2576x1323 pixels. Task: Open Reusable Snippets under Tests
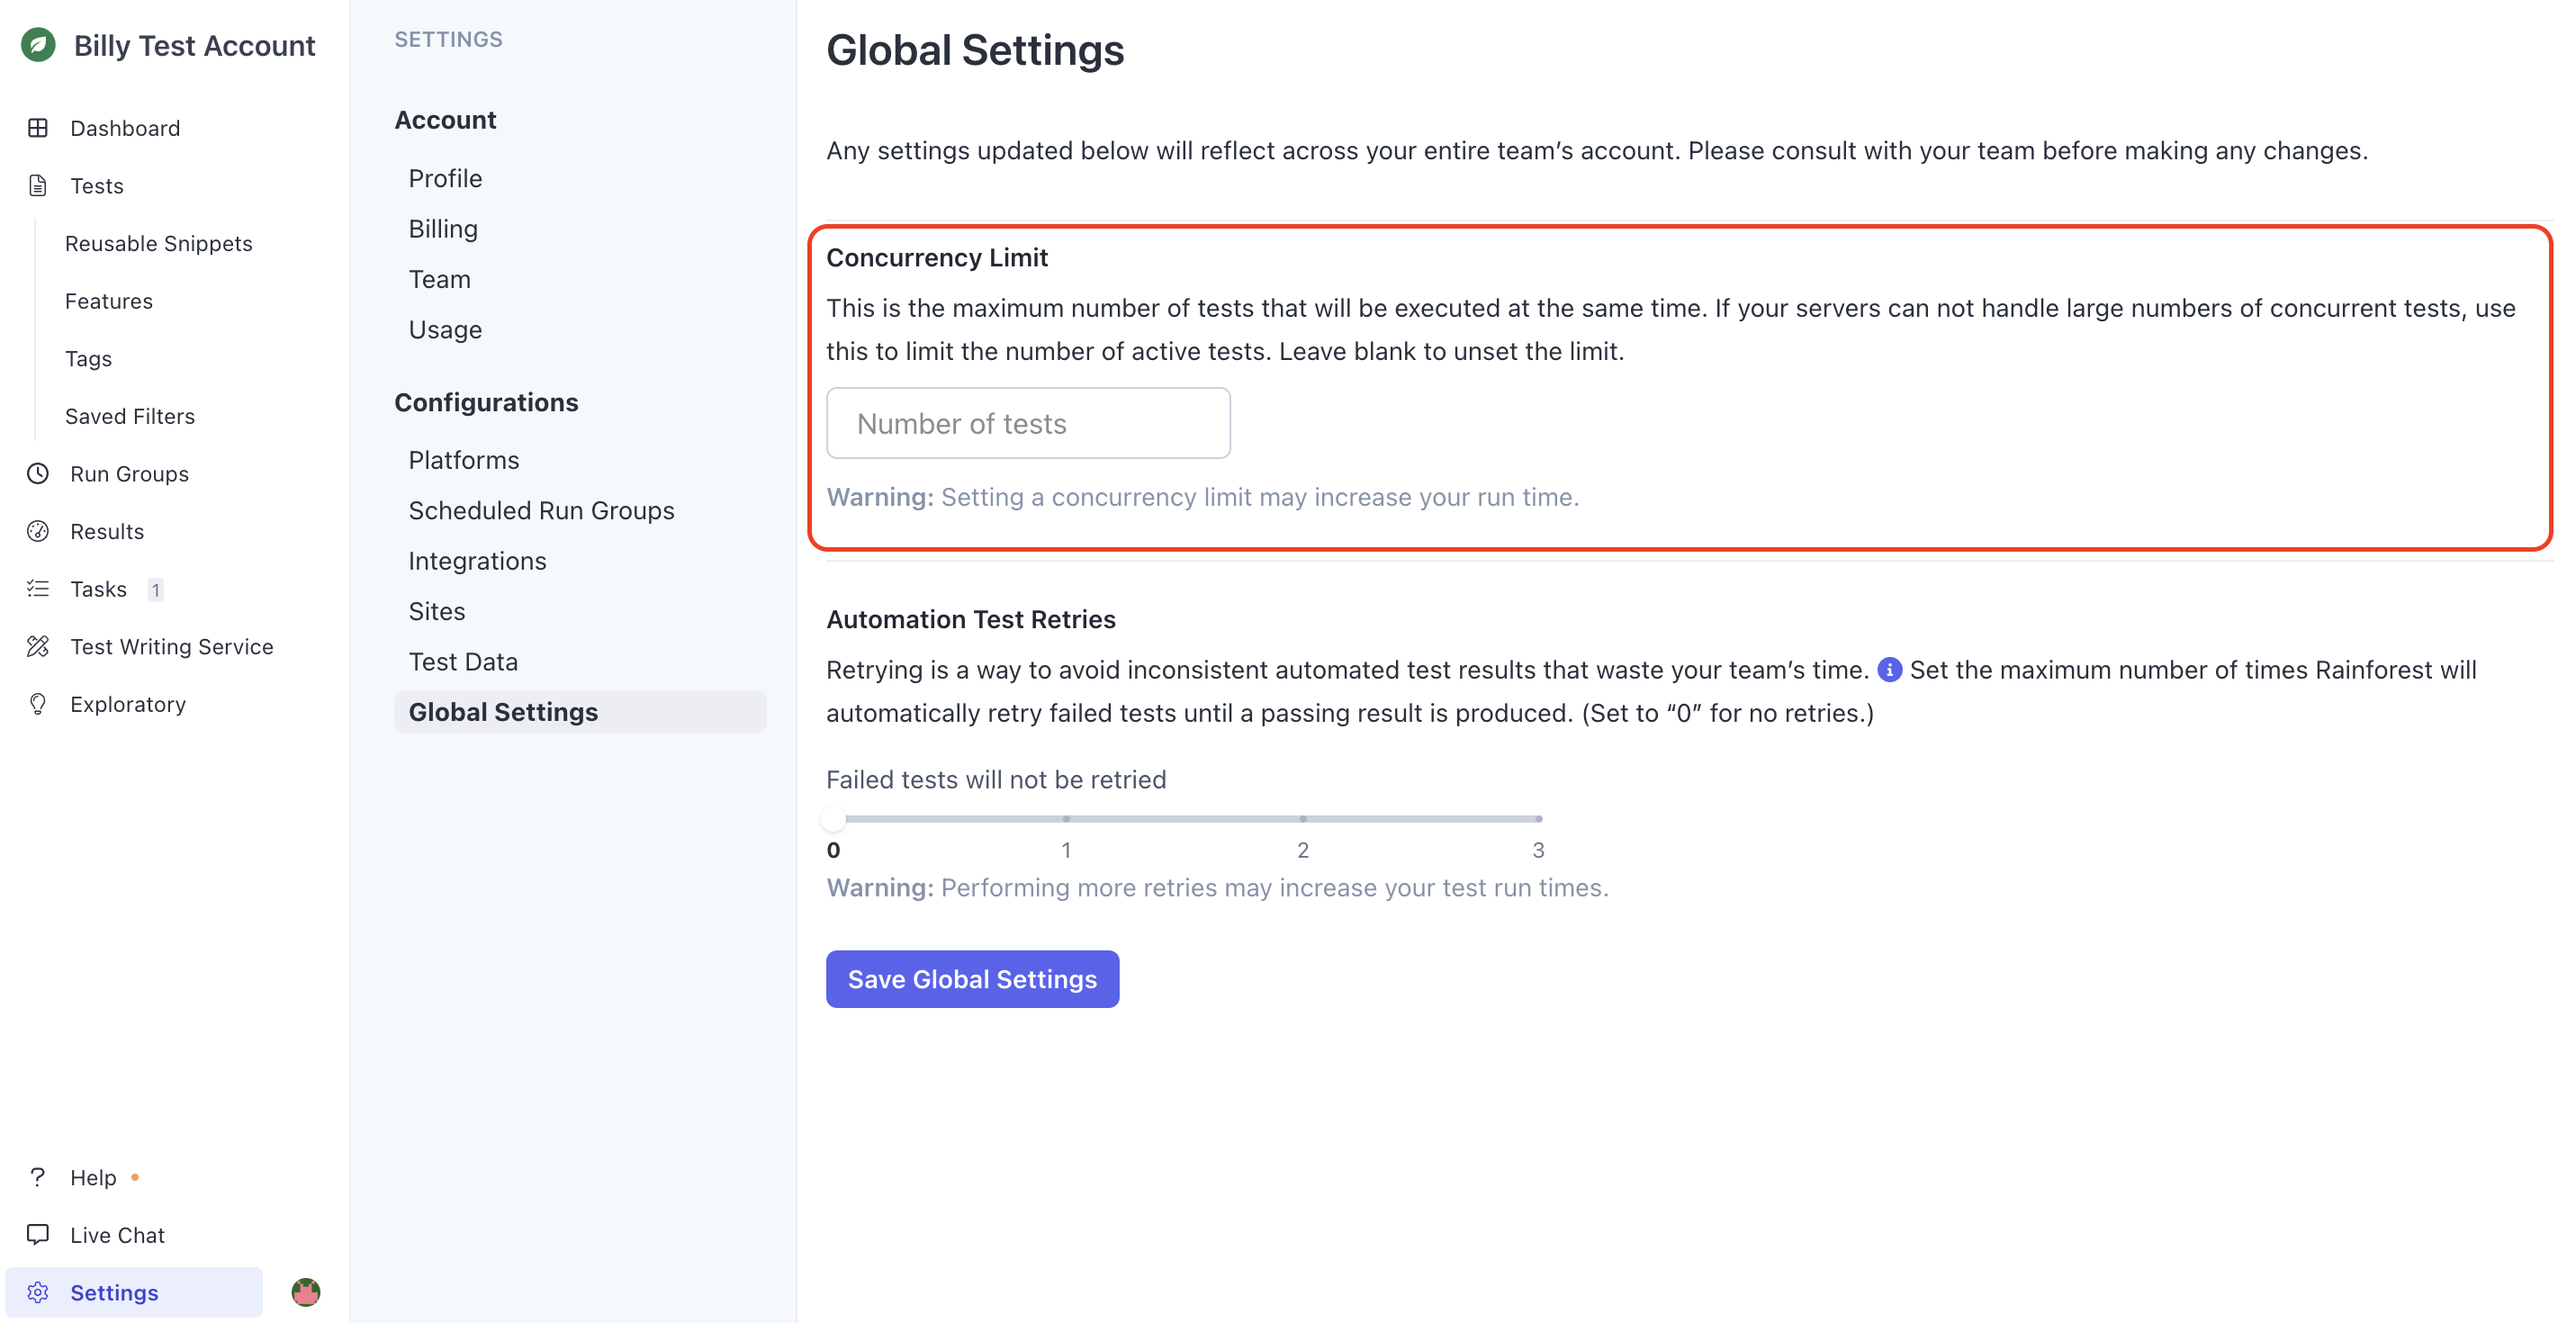(x=158, y=243)
